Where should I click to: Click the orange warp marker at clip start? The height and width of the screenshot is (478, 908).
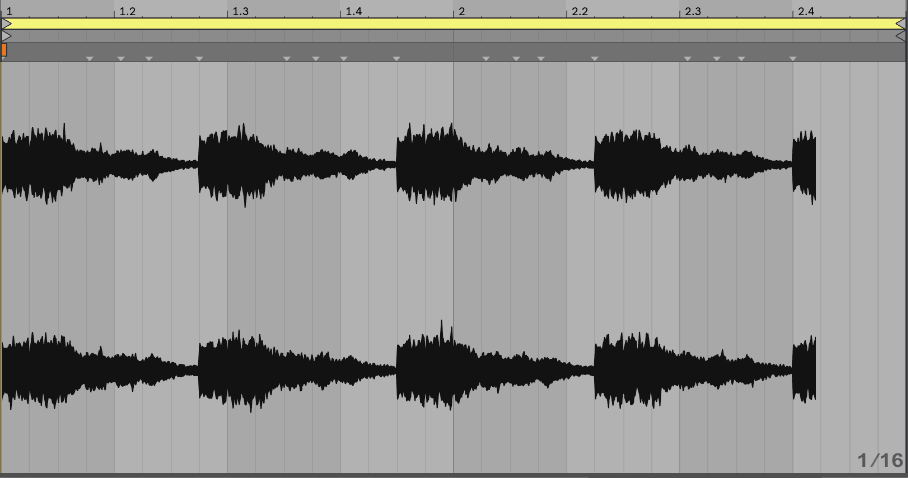[4, 50]
